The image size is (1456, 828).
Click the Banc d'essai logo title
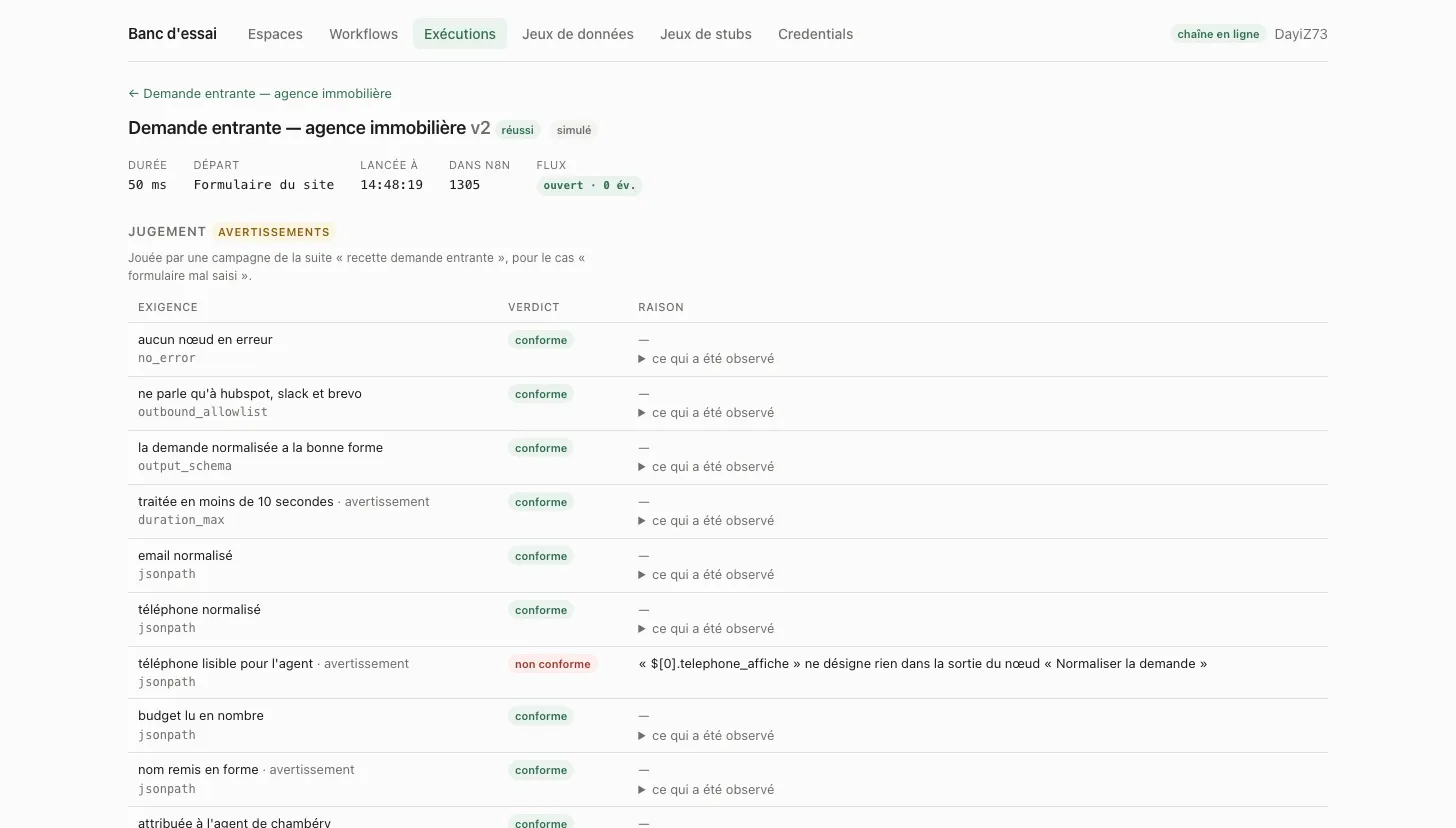[172, 34]
